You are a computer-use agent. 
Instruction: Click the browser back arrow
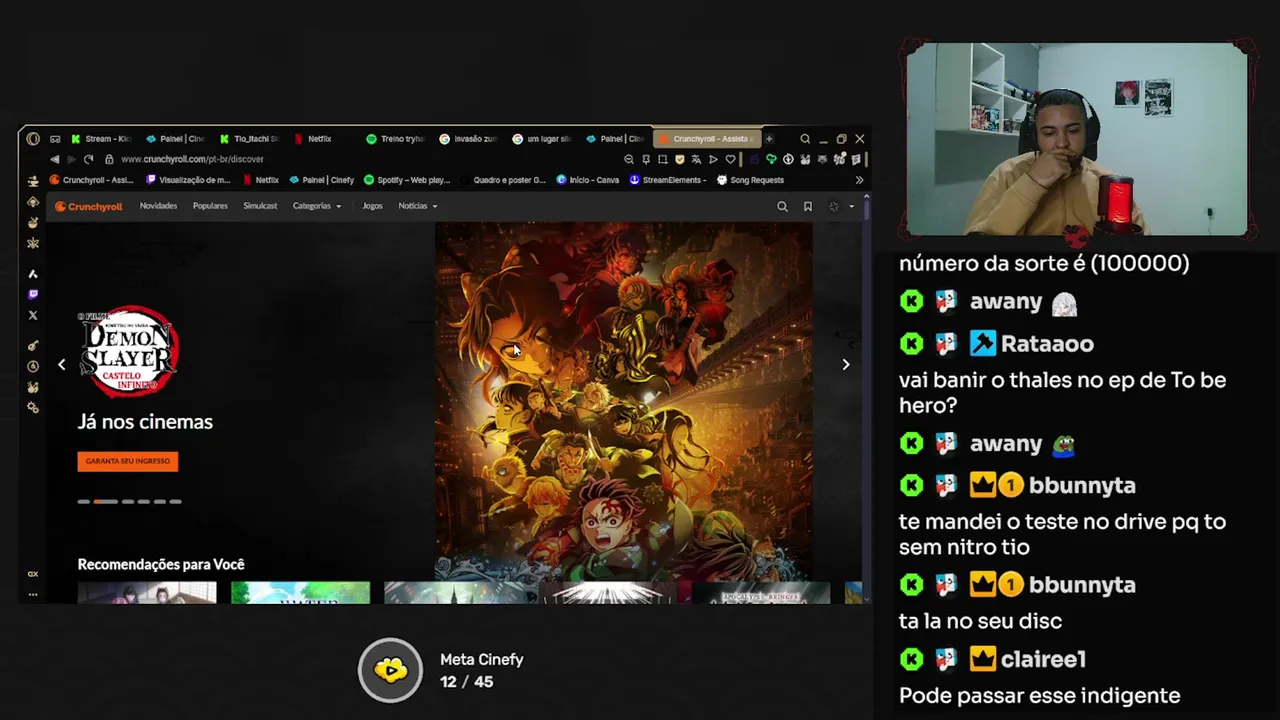tap(55, 159)
